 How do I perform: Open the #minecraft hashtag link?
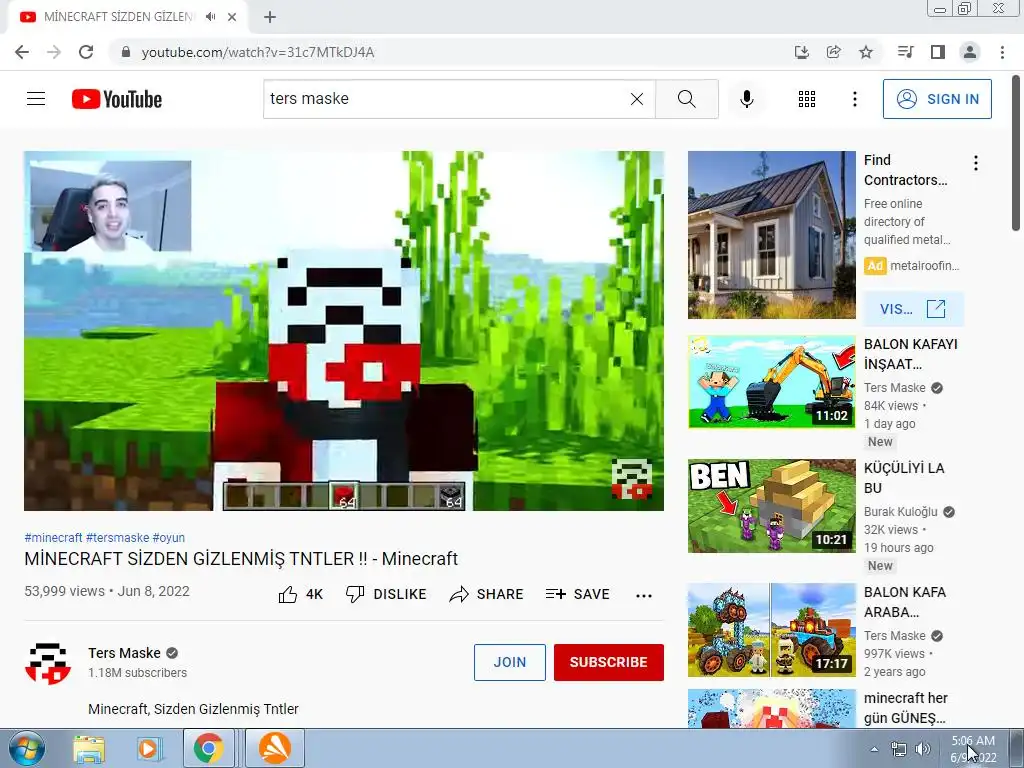coord(54,537)
